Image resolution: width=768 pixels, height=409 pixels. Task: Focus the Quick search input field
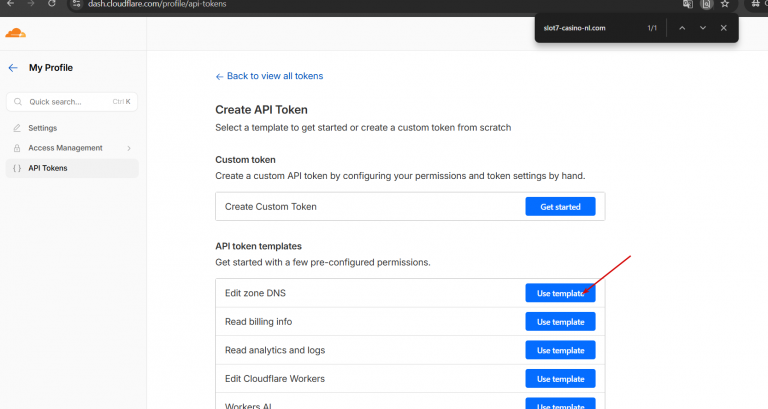pos(72,102)
